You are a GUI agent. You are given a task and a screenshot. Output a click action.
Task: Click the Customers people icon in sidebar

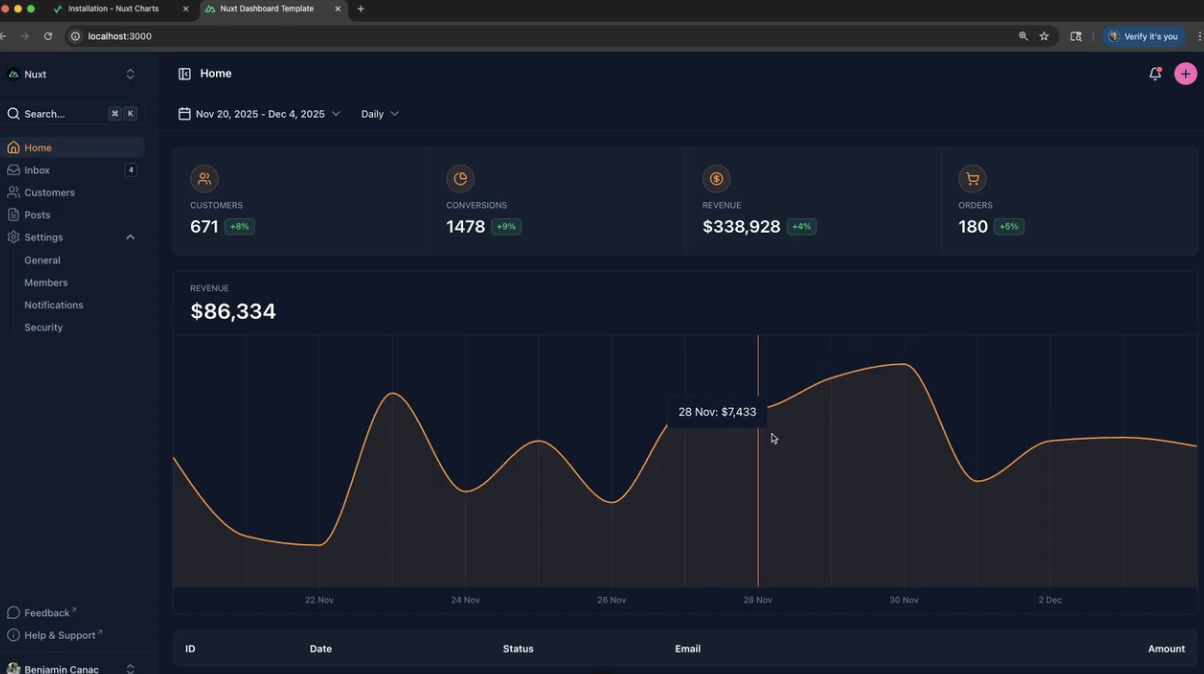13,192
